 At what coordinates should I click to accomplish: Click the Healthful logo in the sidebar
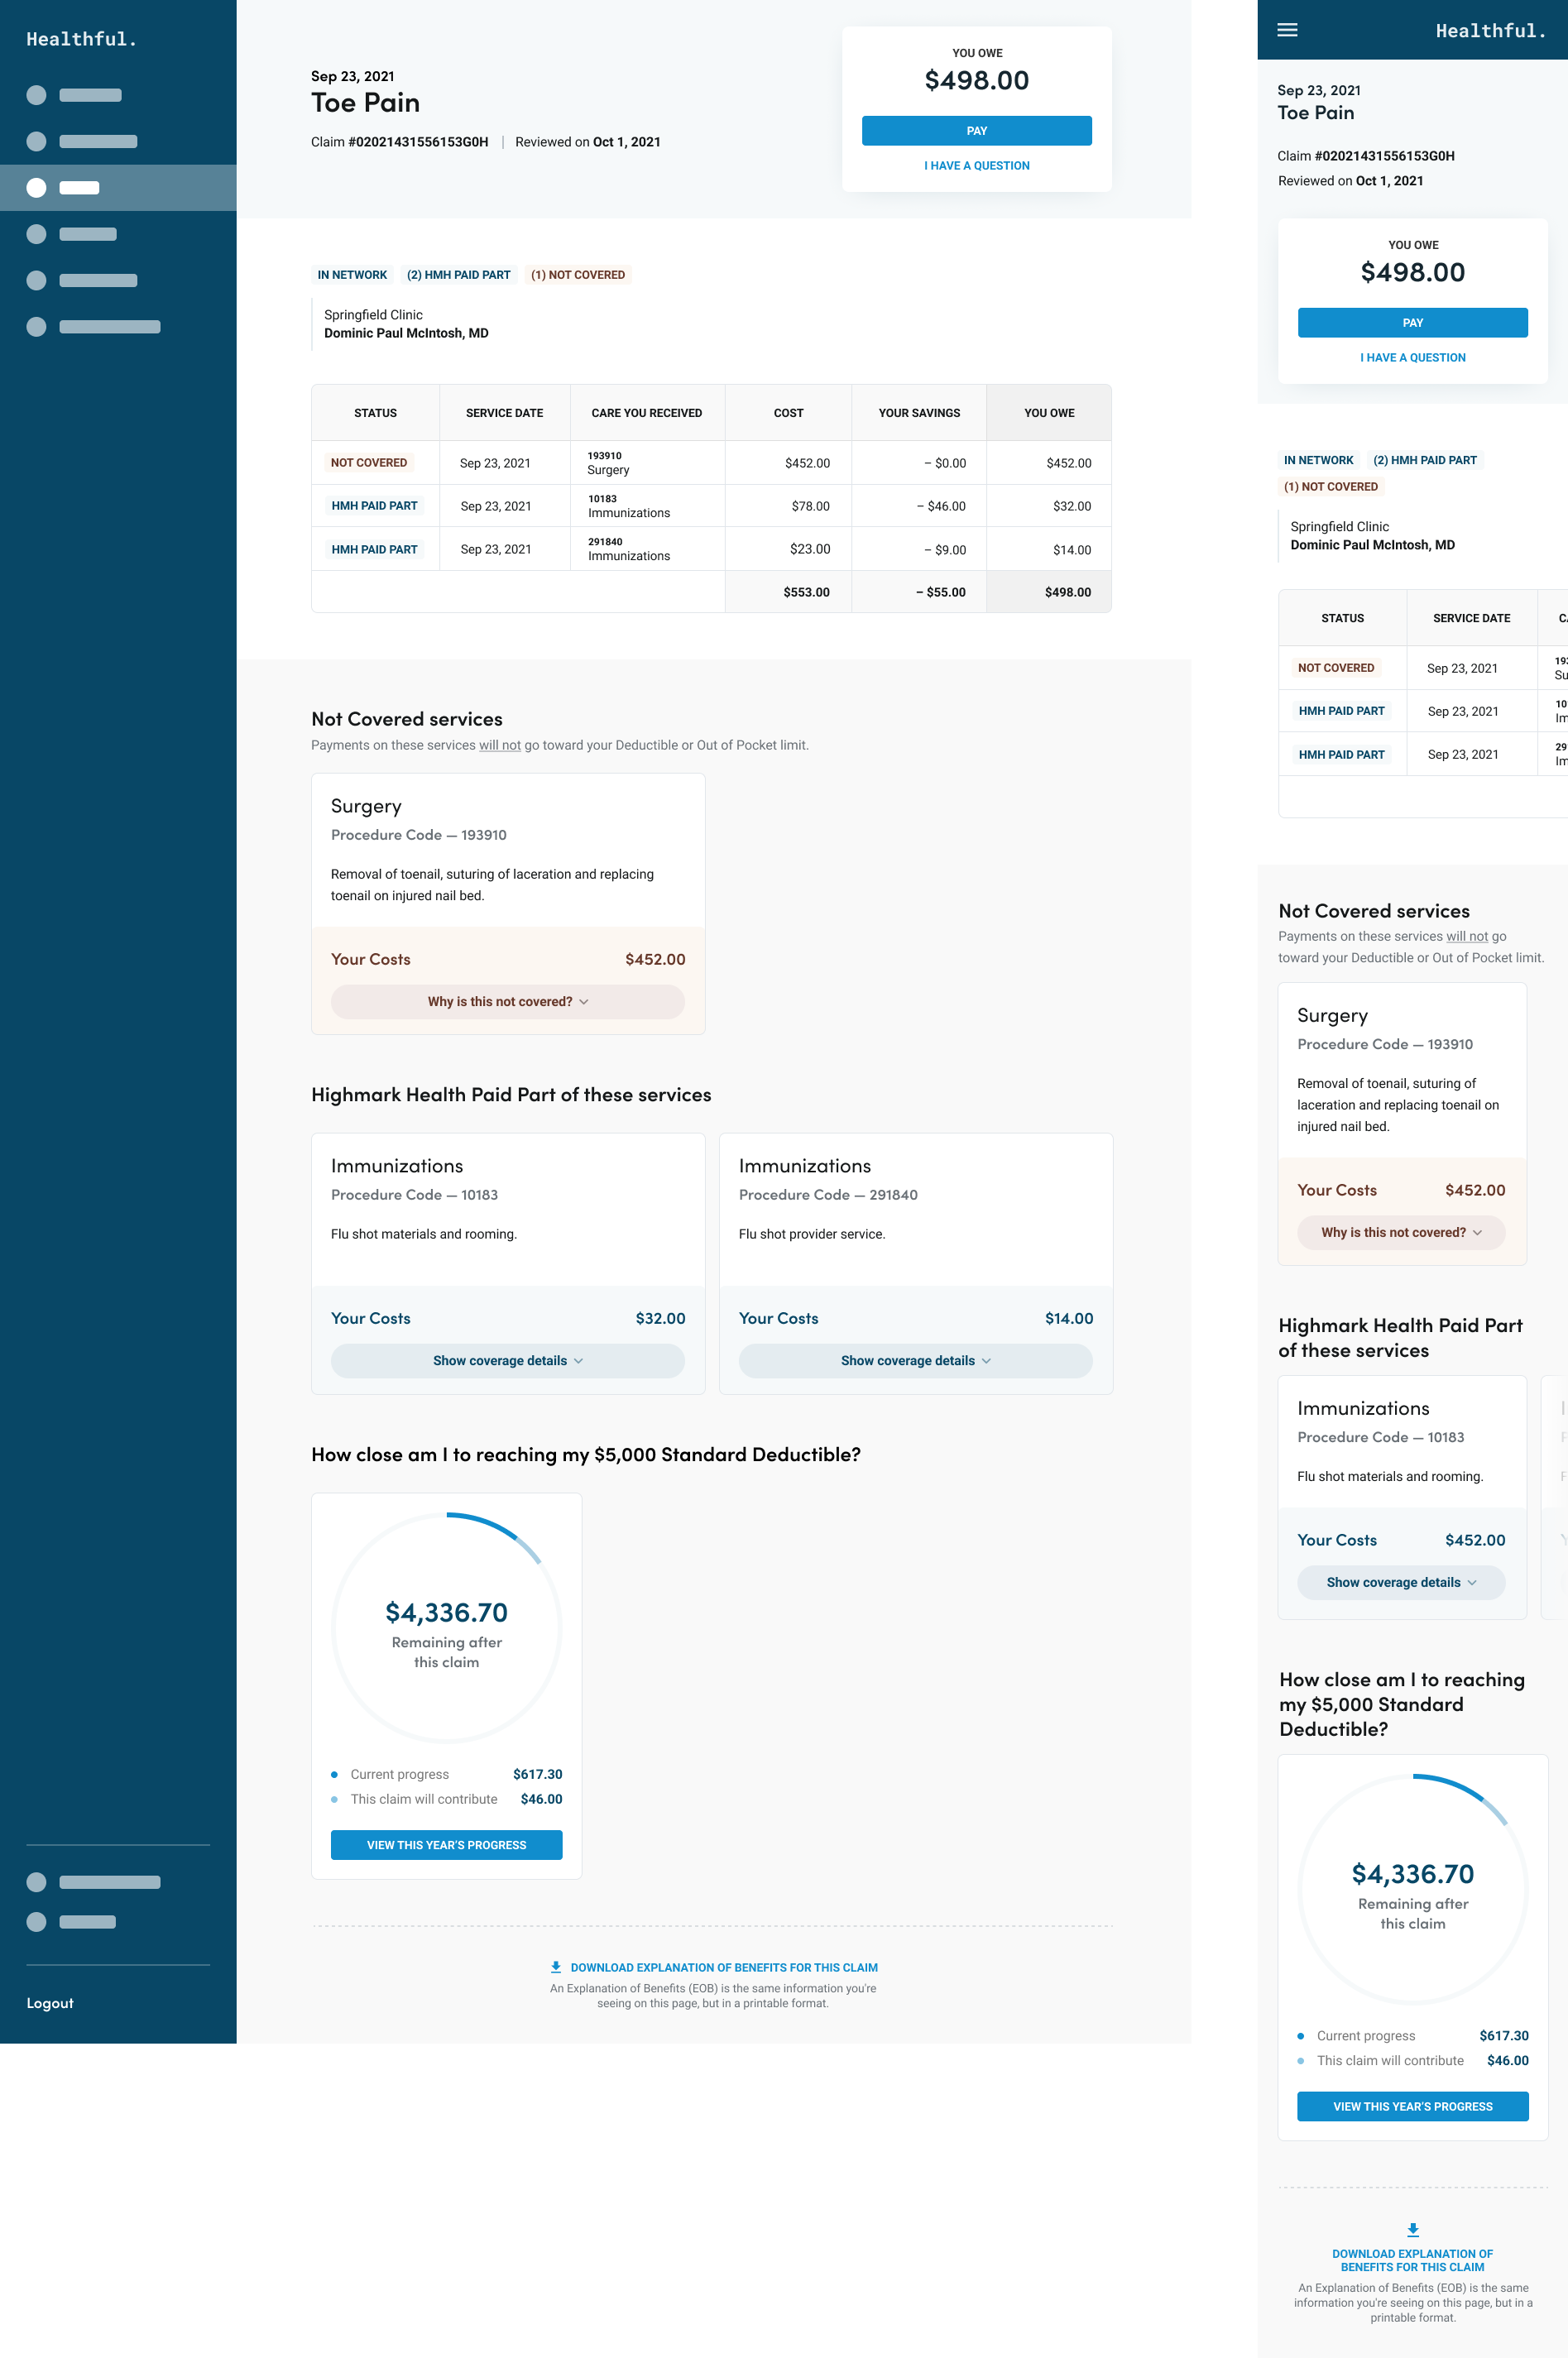coord(81,39)
